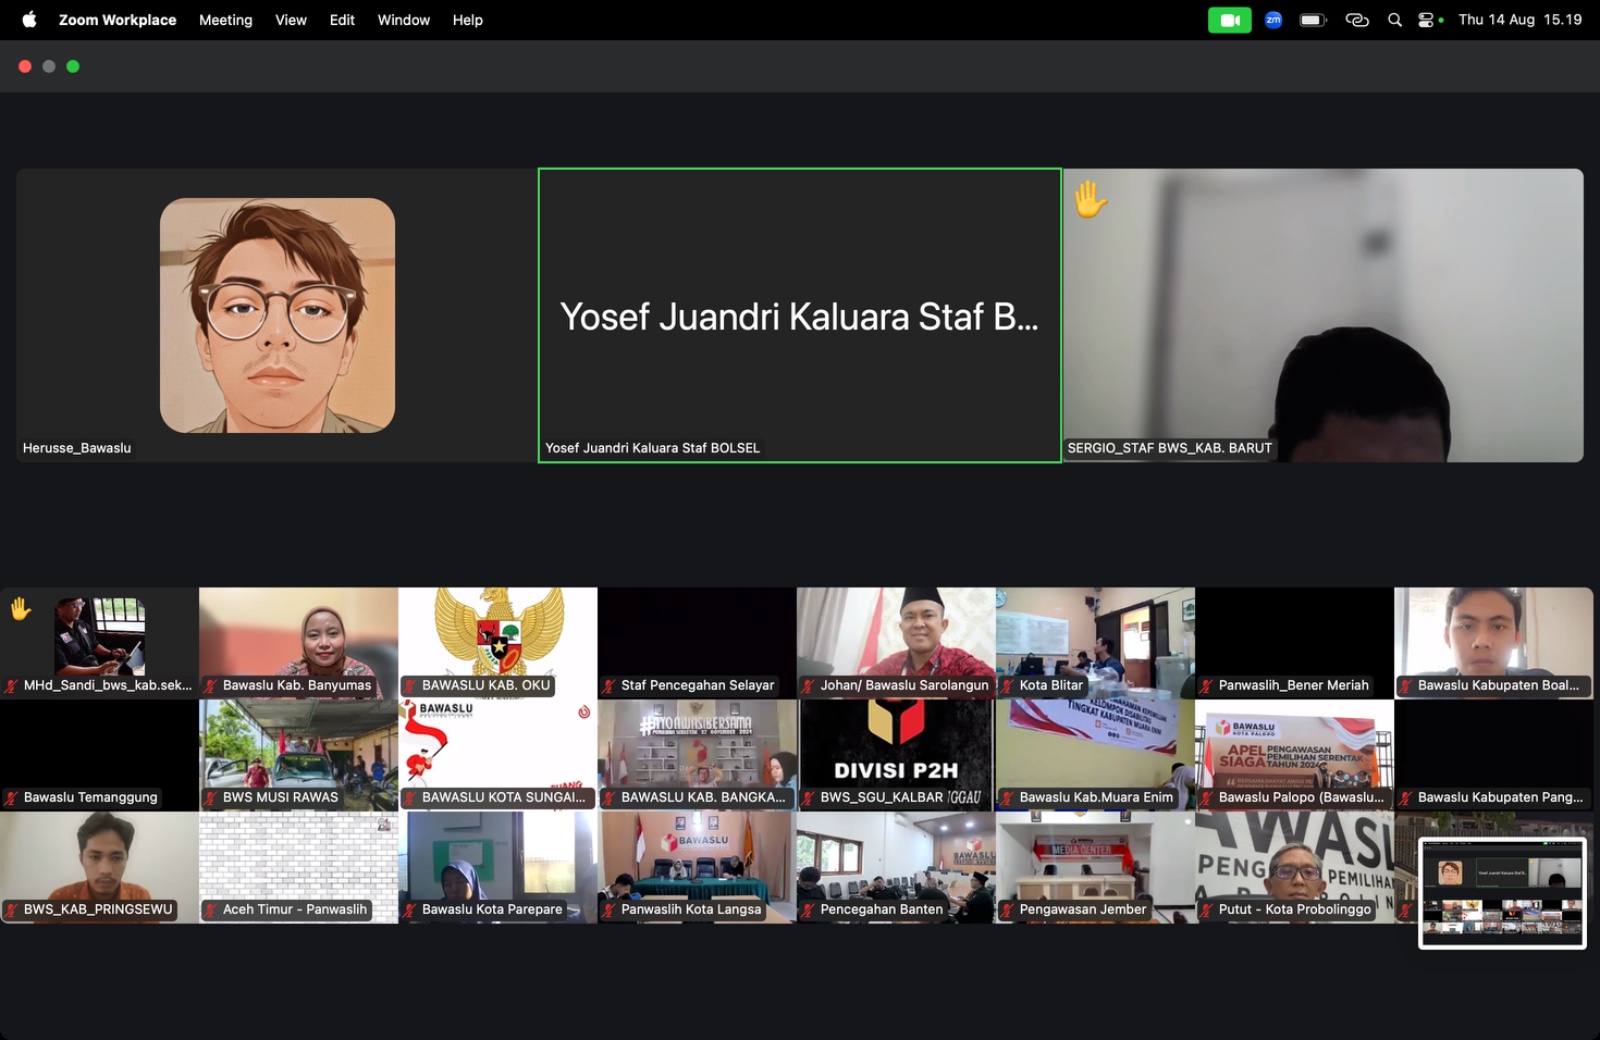Screen dimensions: 1600x1040
Task: Click the date and time in menu bar
Action: click(1519, 20)
